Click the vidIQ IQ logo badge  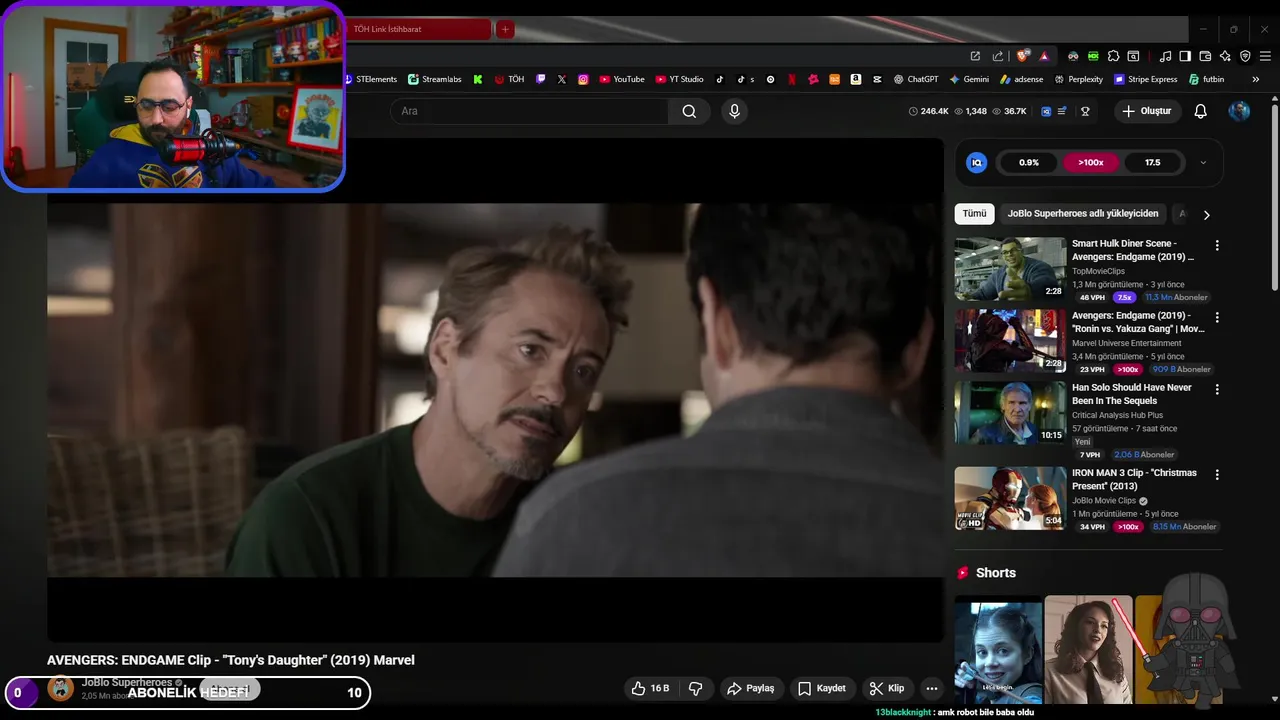977,162
